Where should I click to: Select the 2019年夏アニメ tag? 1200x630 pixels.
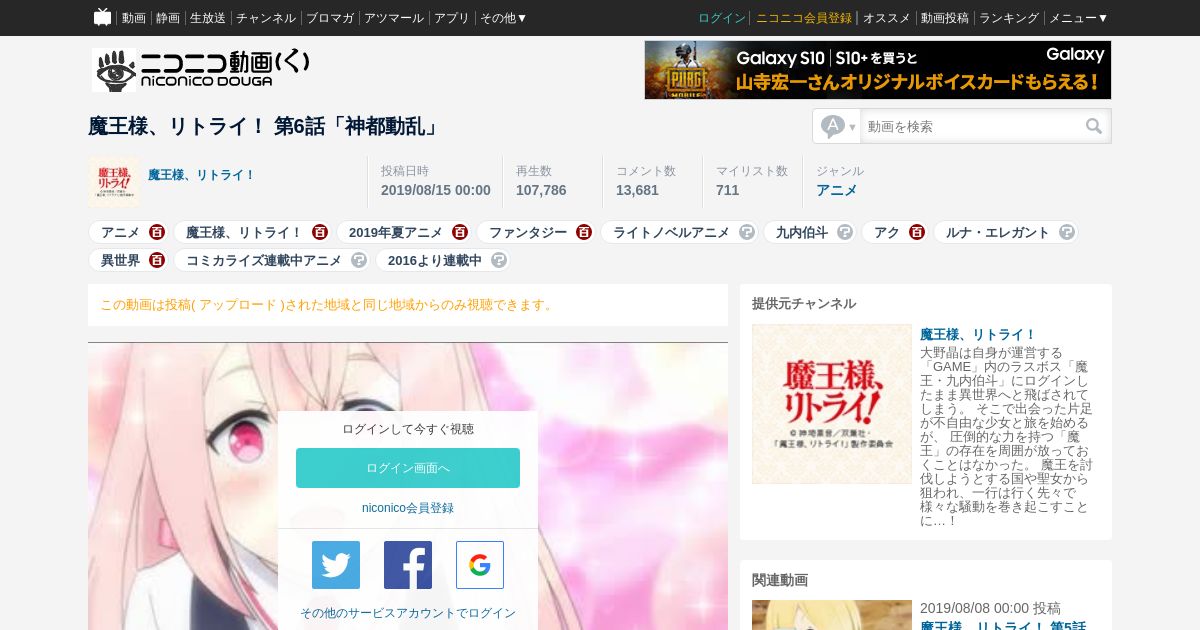396,232
